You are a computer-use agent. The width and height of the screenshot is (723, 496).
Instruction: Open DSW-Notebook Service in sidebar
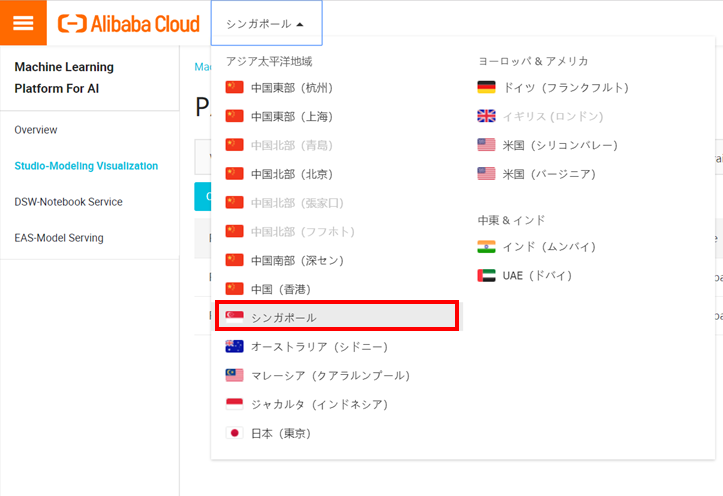(68, 202)
